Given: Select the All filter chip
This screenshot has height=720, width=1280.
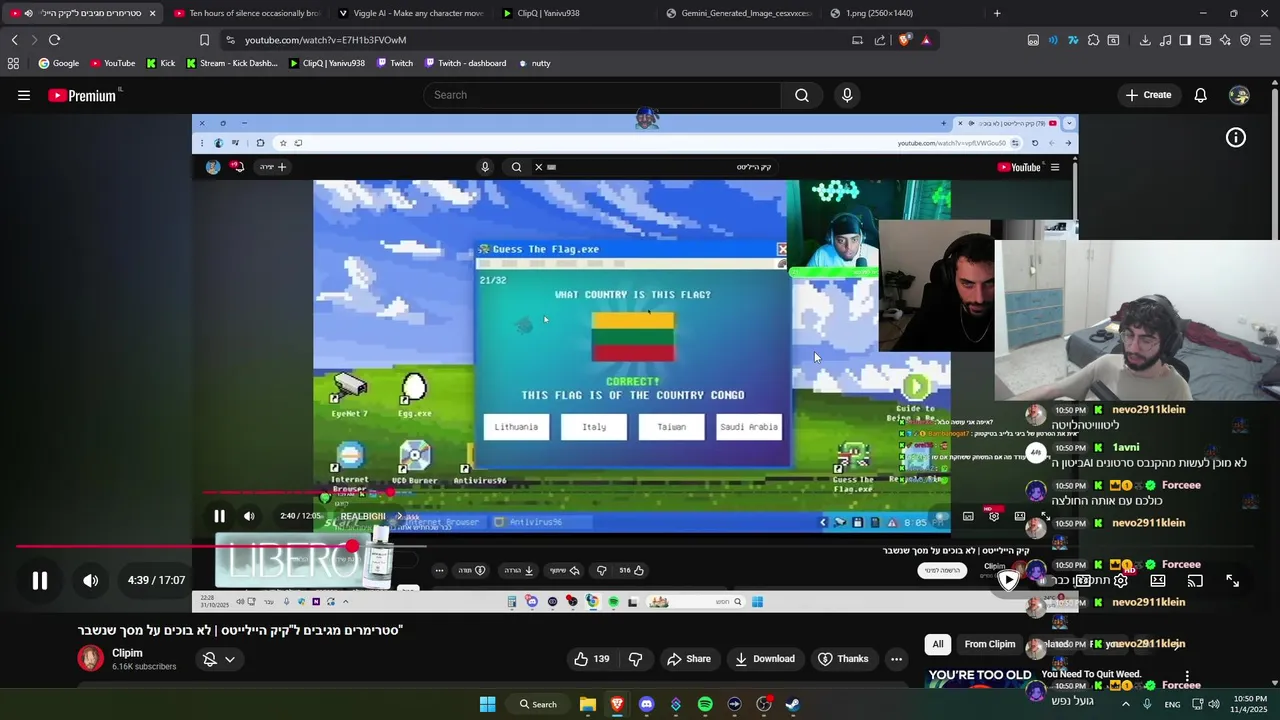Looking at the screenshot, I should (x=938, y=644).
